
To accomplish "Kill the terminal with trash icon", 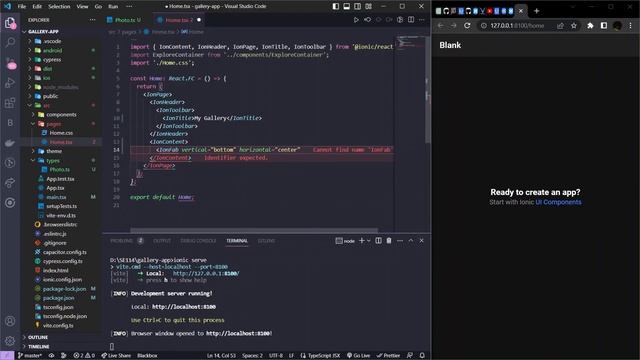I will click(x=389, y=241).
